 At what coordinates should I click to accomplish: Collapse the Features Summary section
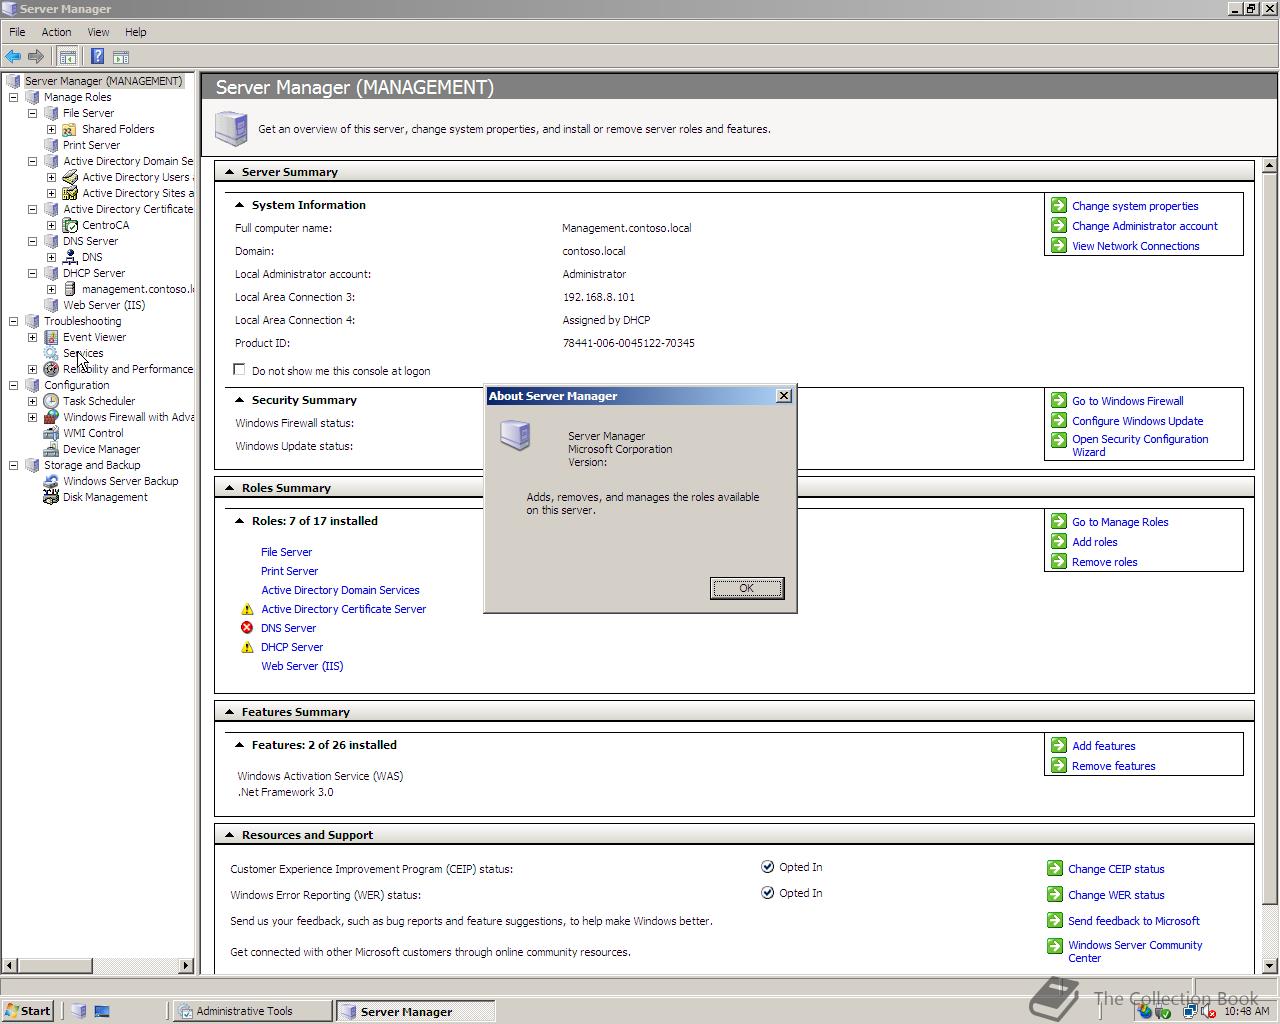tap(229, 712)
